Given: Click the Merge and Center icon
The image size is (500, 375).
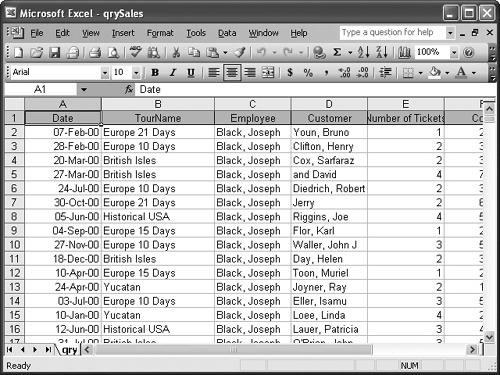Looking at the screenshot, I should click(x=268, y=72).
